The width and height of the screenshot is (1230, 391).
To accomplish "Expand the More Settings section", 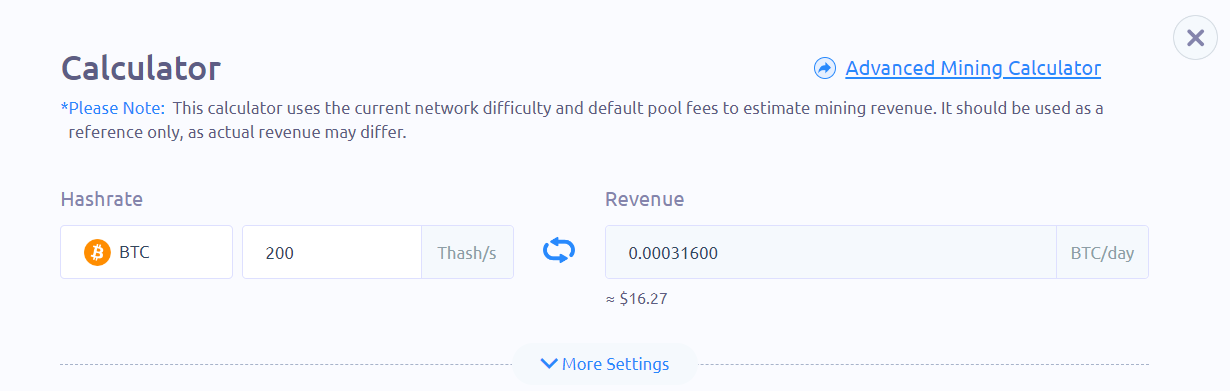I will coord(605,364).
